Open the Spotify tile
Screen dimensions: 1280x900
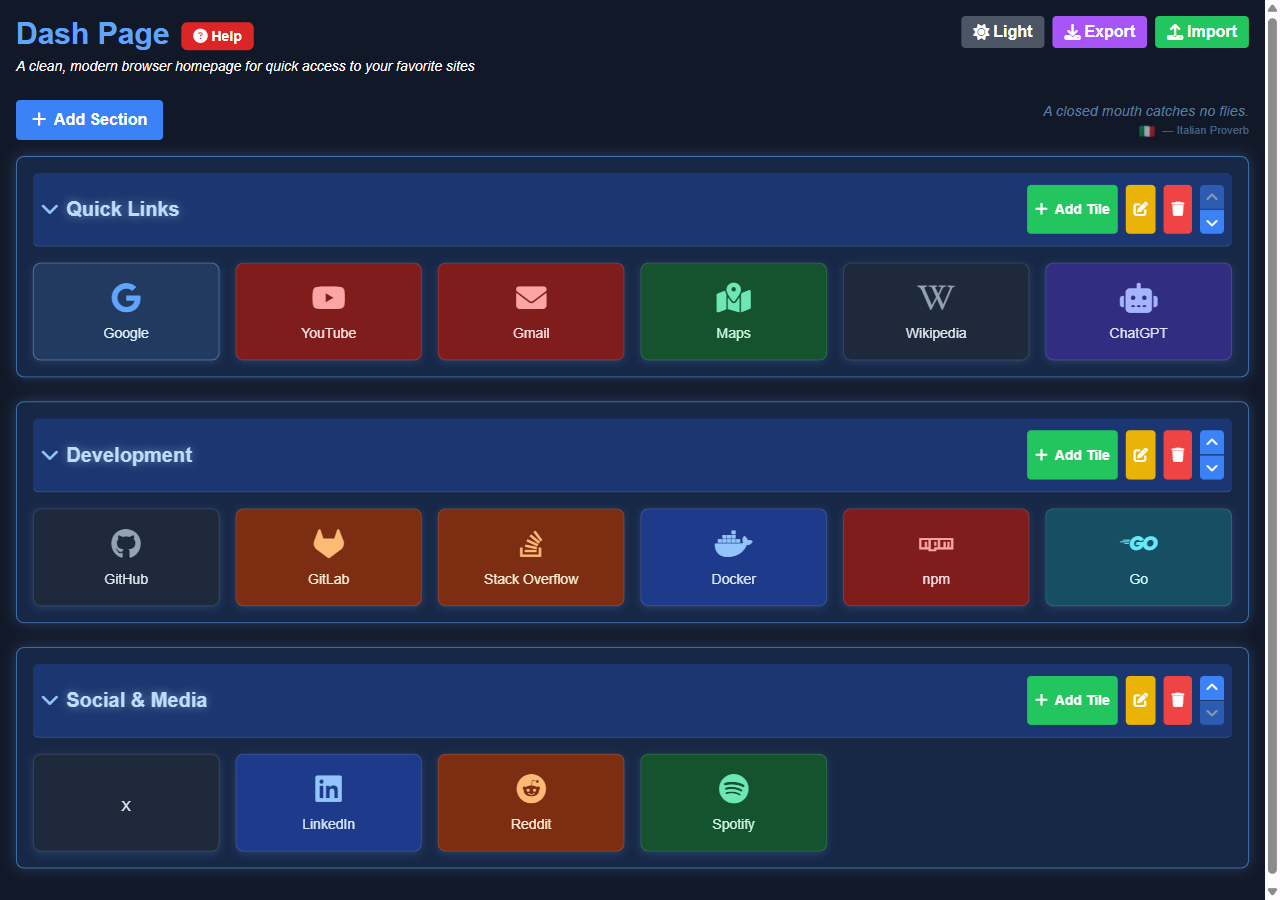click(733, 803)
